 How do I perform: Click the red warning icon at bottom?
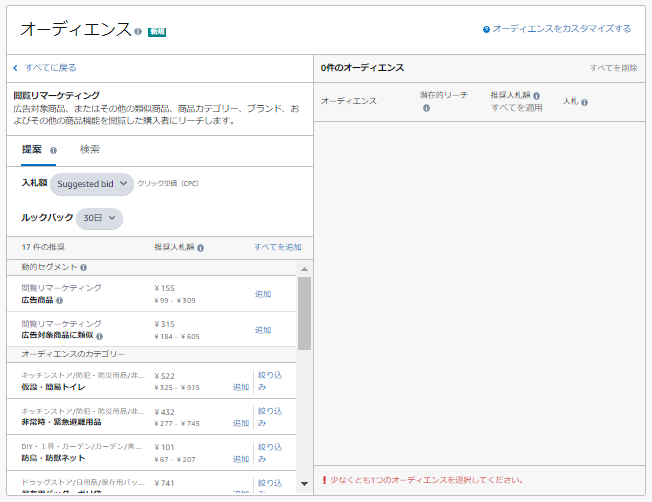pos(324,480)
